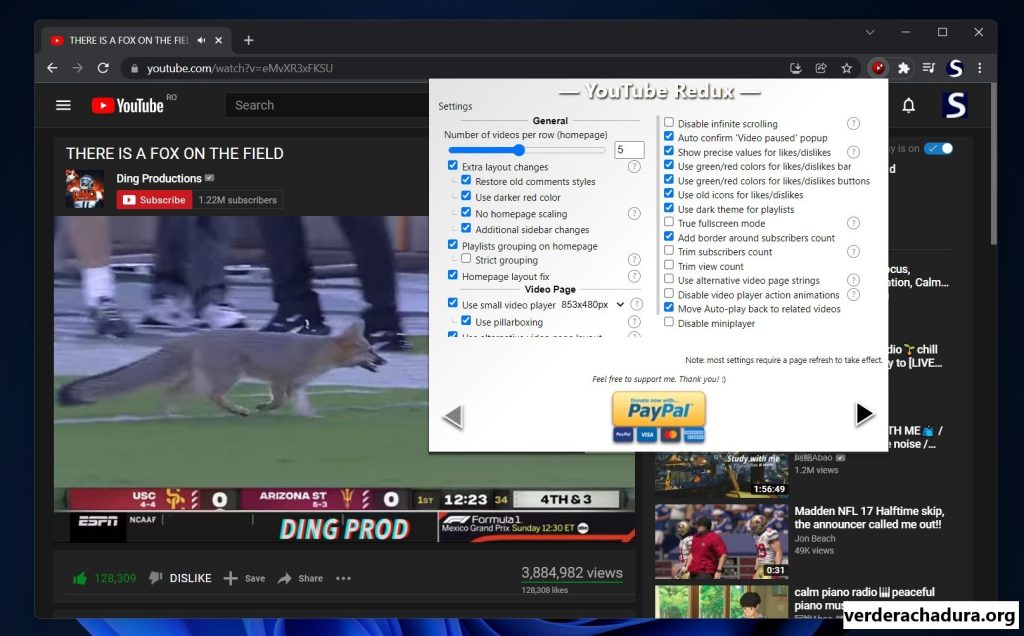Click the install app icon in address bar
Viewport: 1024px width, 636px height.
point(795,68)
